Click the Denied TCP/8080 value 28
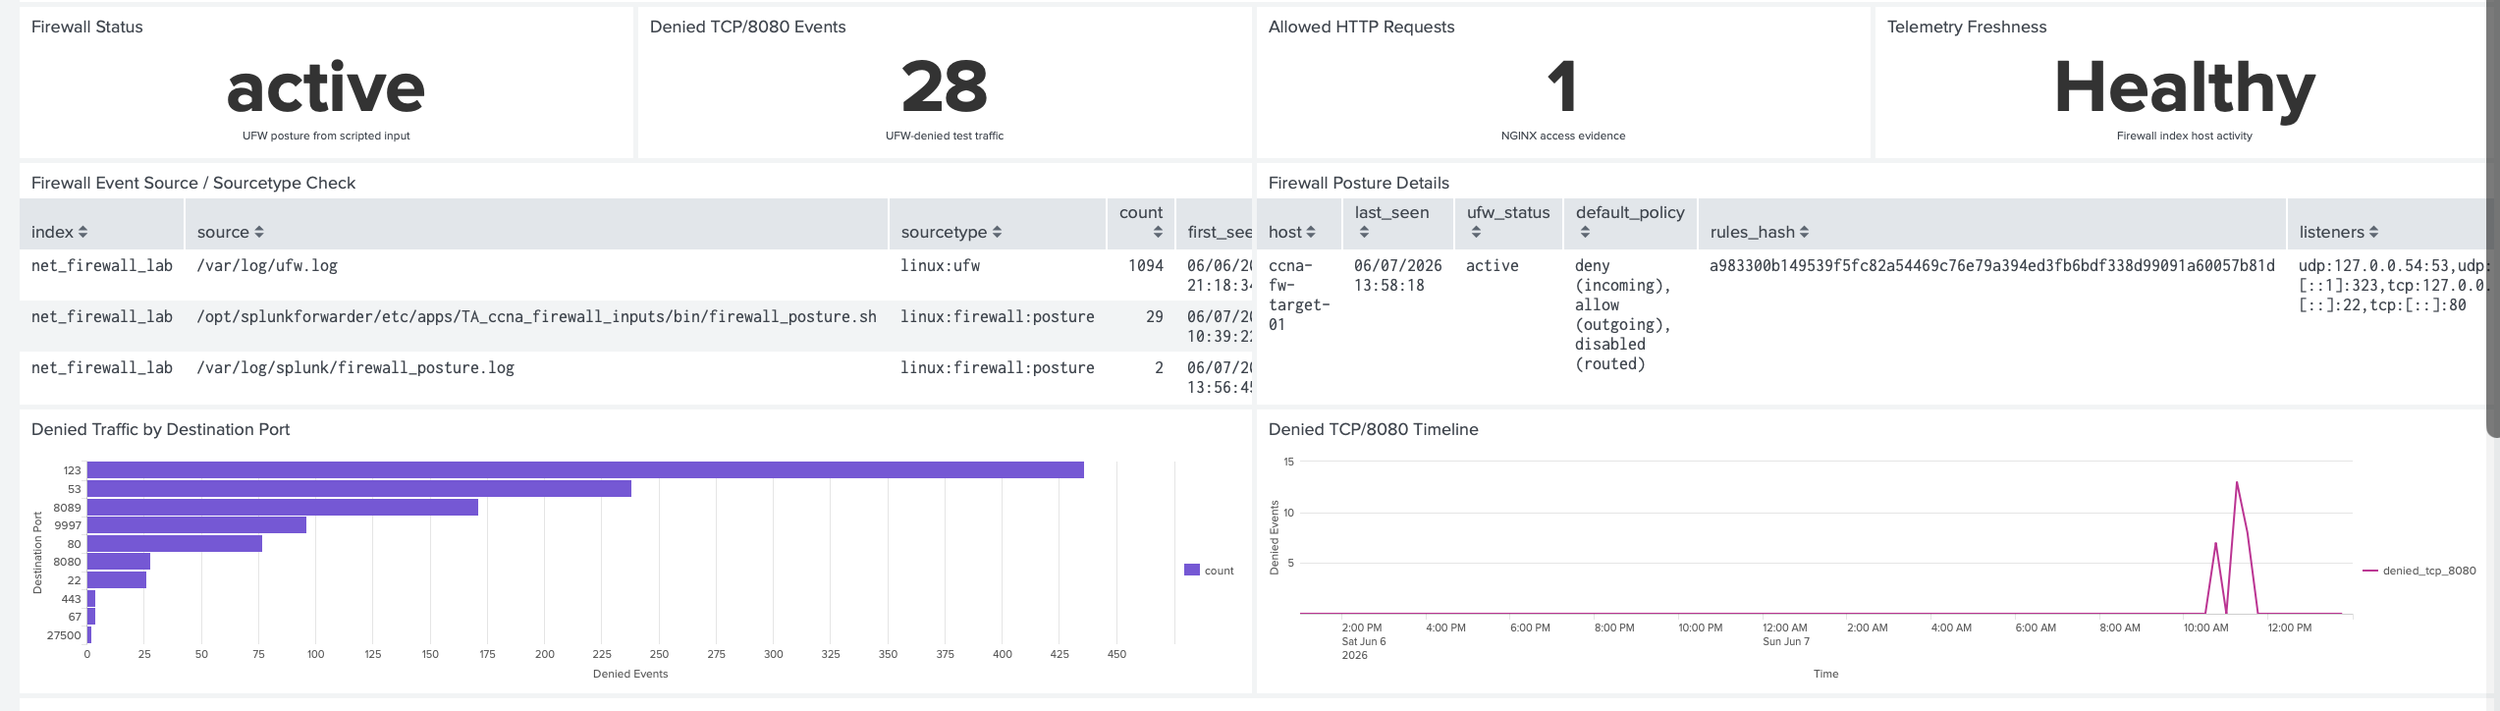This screenshot has width=2500, height=711. click(x=944, y=87)
